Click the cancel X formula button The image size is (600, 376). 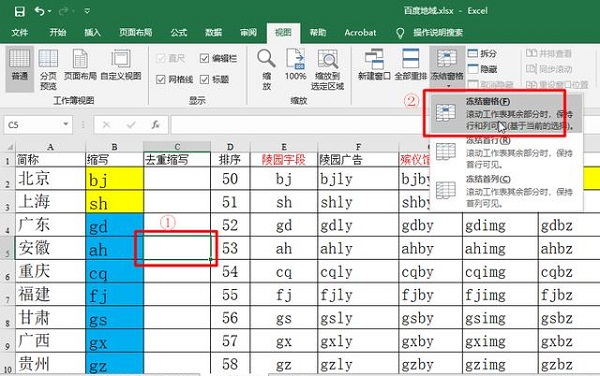(106, 125)
